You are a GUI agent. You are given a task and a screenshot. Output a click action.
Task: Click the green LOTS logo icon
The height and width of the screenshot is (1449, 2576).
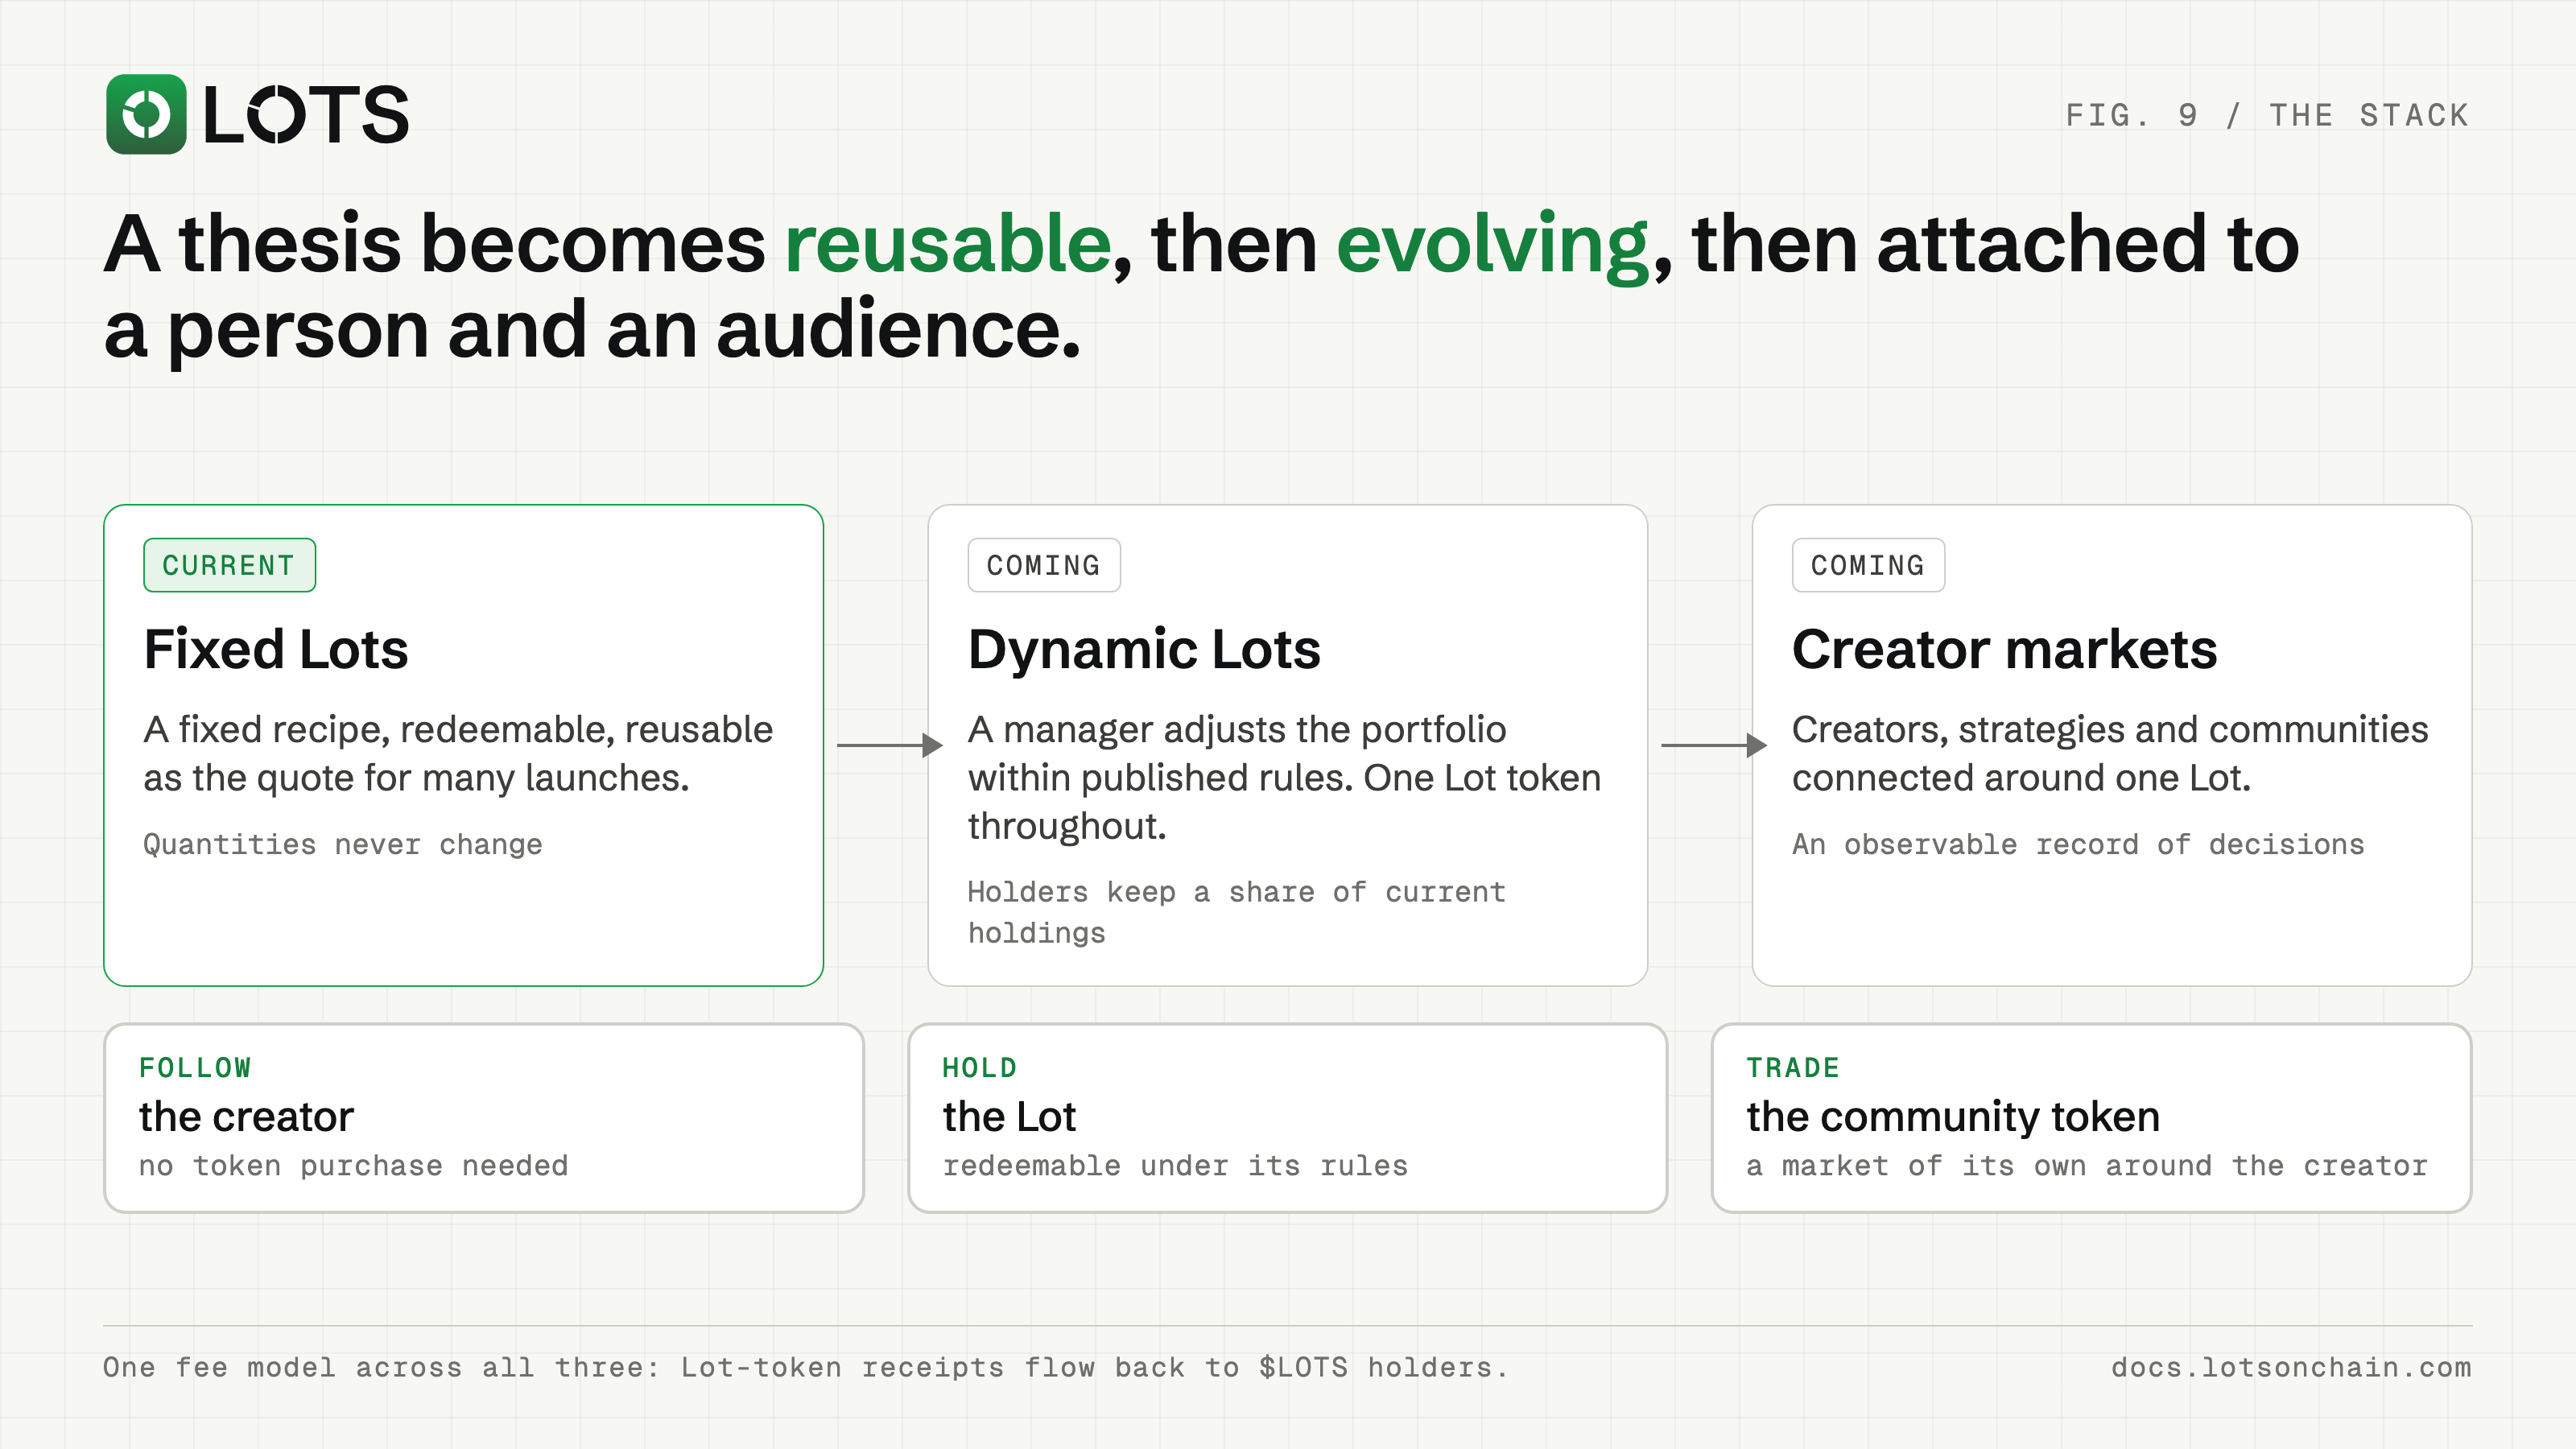(146, 114)
